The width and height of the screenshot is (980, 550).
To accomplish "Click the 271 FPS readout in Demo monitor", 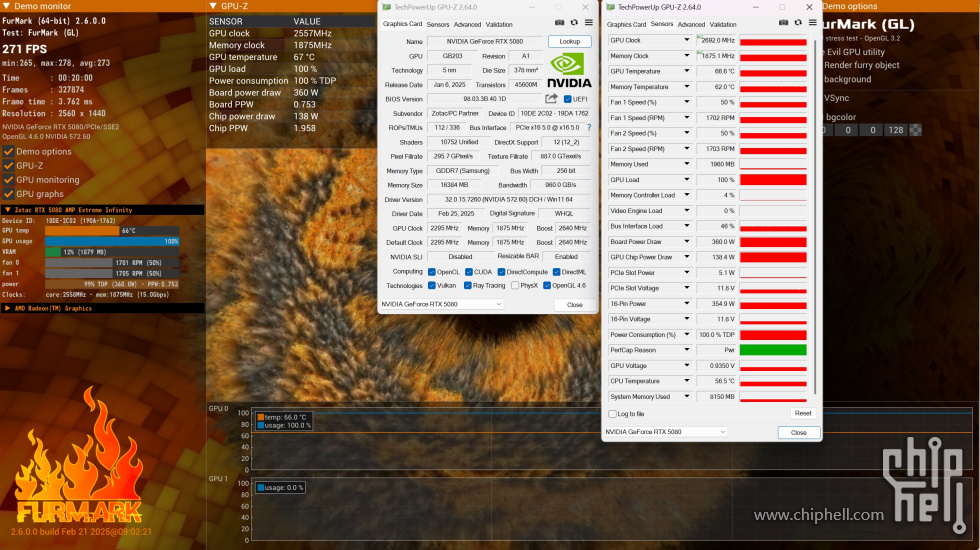I will (x=25, y=49).
